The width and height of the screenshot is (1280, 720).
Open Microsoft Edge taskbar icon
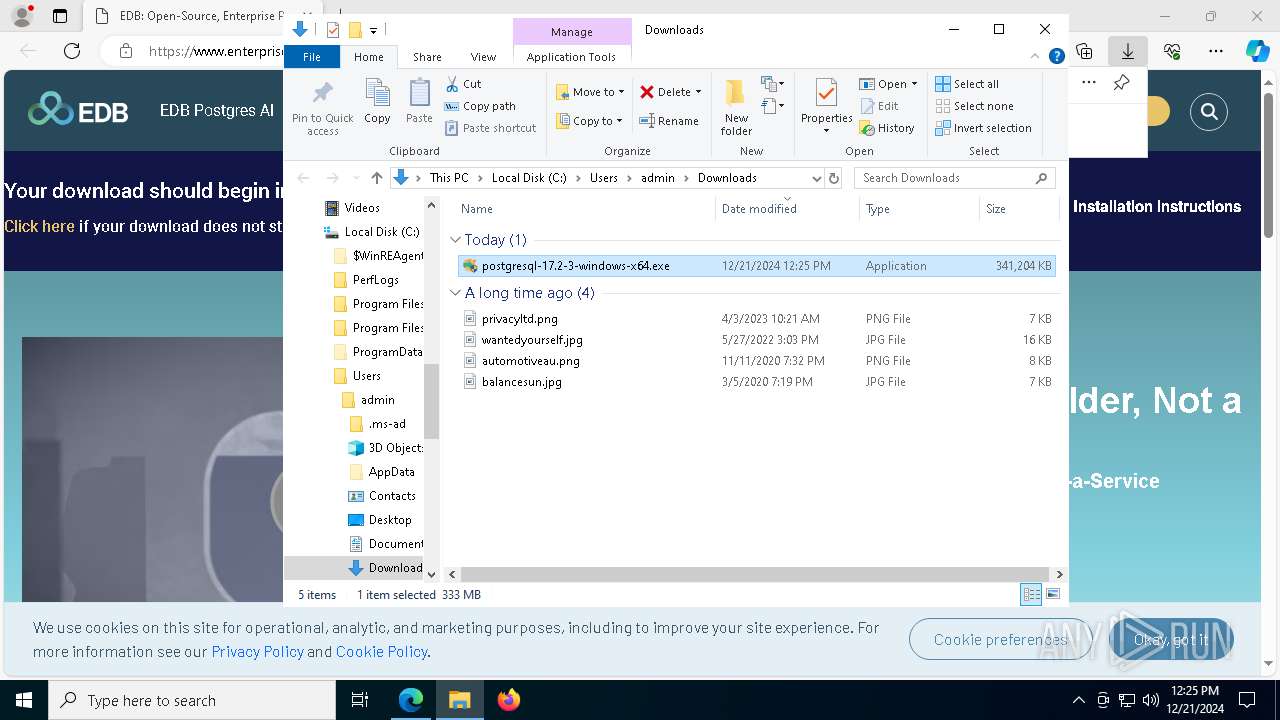point(411,700)
